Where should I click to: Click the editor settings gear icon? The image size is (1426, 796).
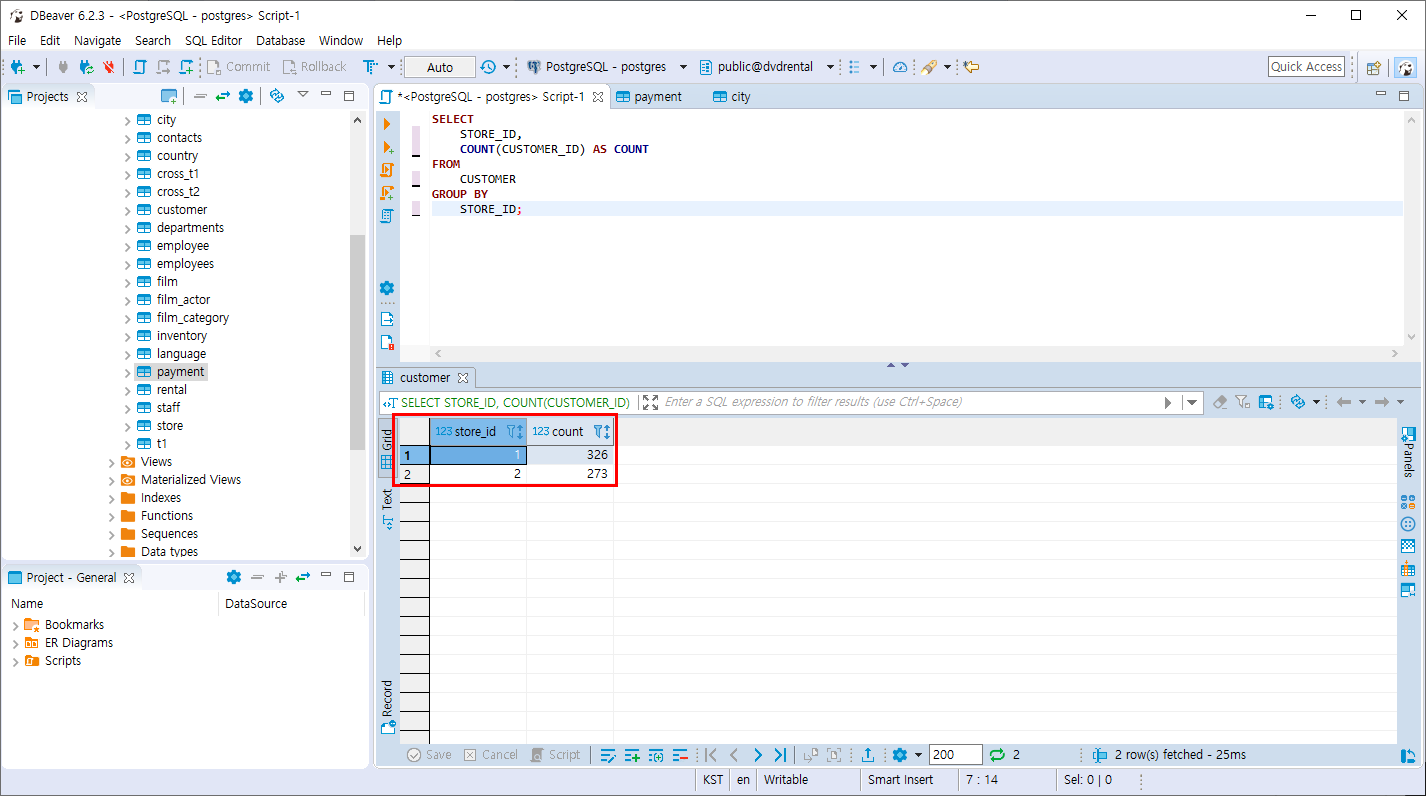(x=387, y=288)
